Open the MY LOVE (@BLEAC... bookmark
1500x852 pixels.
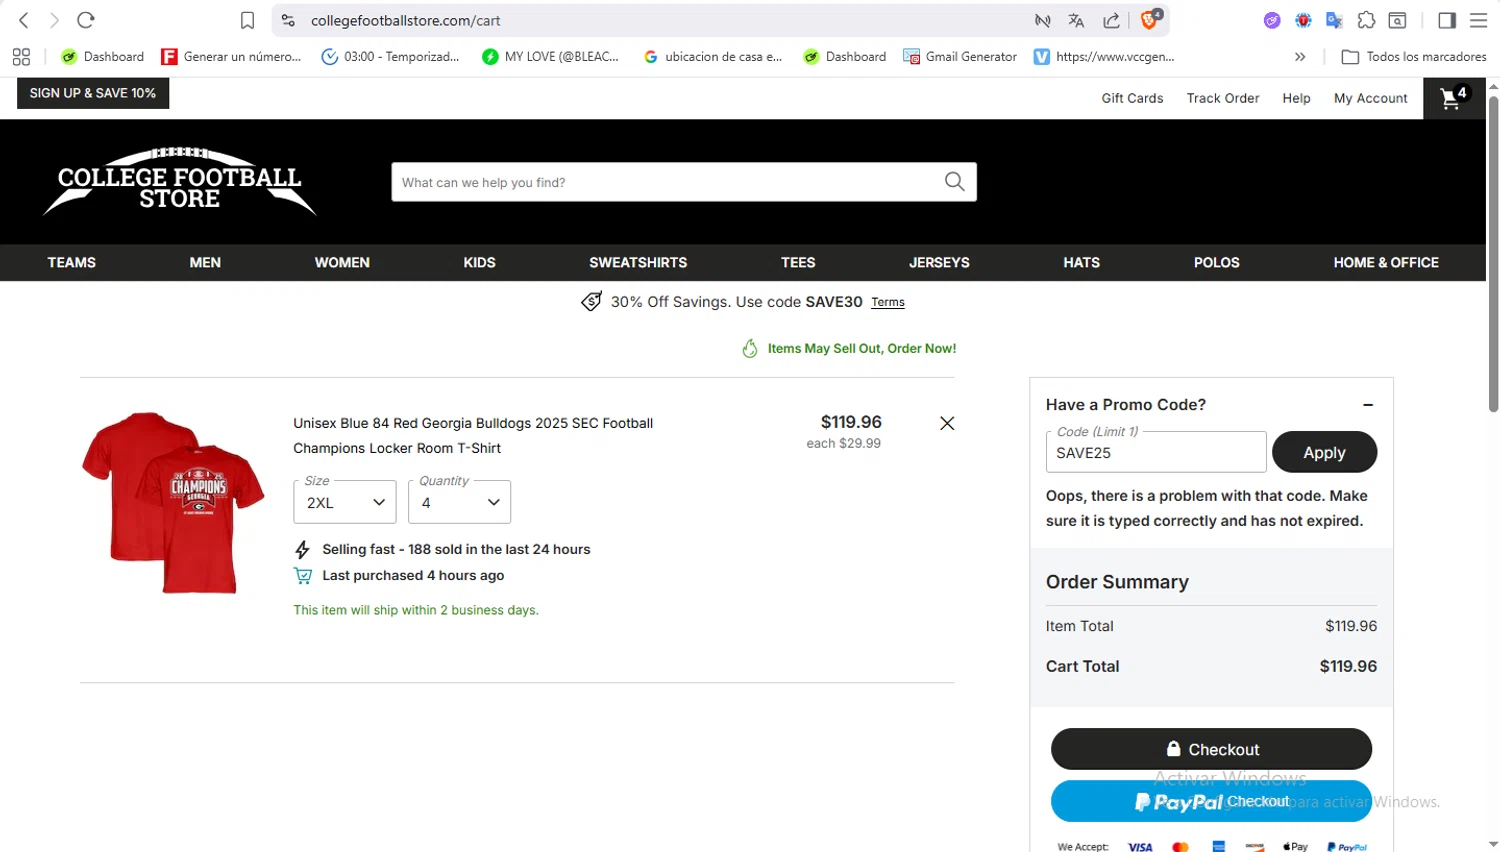[x=550, y=57]
